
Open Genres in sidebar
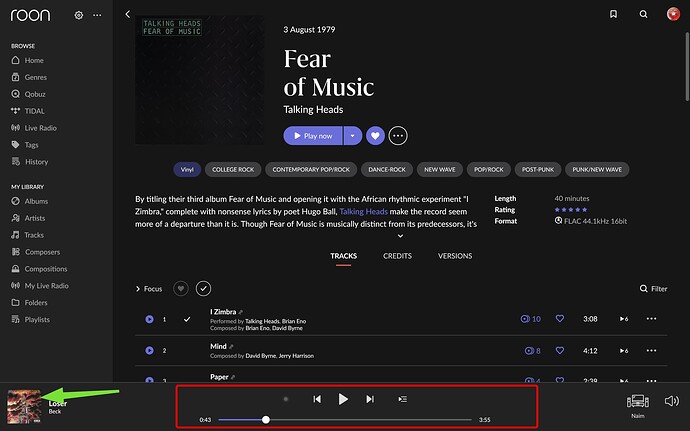[x=29, y=77]
